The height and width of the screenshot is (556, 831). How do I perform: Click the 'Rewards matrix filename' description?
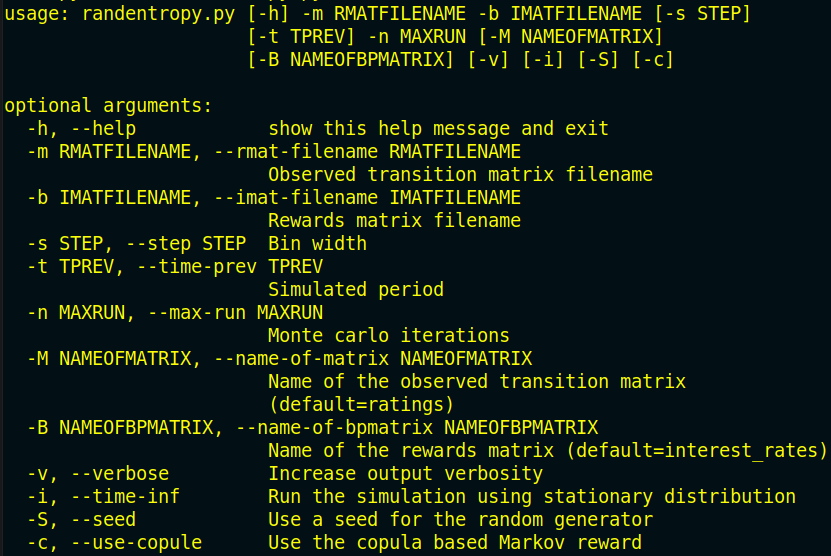coord(394,220)
